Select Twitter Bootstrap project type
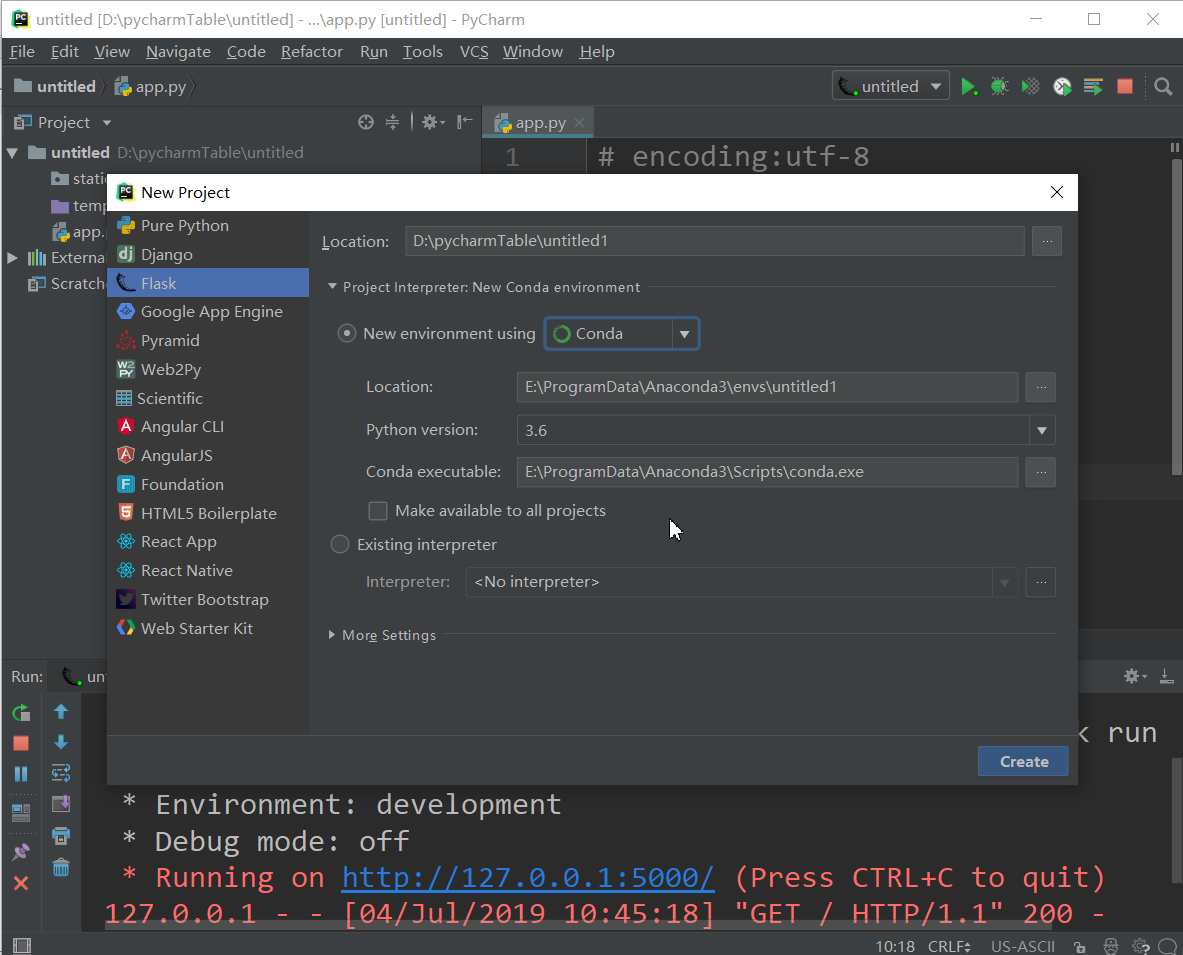This screenshot has height=955, width=1183. point(208,600)
